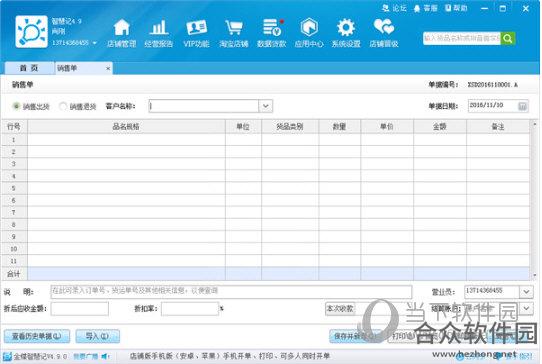Click the 客户名称 input field

point(204,106)
